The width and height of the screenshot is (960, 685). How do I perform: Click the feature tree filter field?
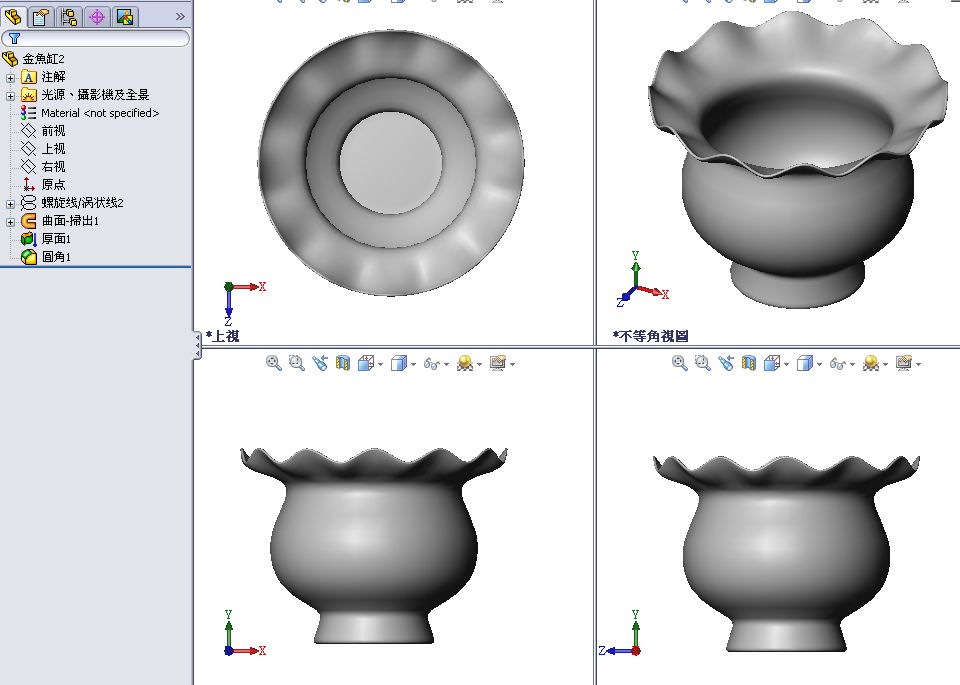pos(96,39)
